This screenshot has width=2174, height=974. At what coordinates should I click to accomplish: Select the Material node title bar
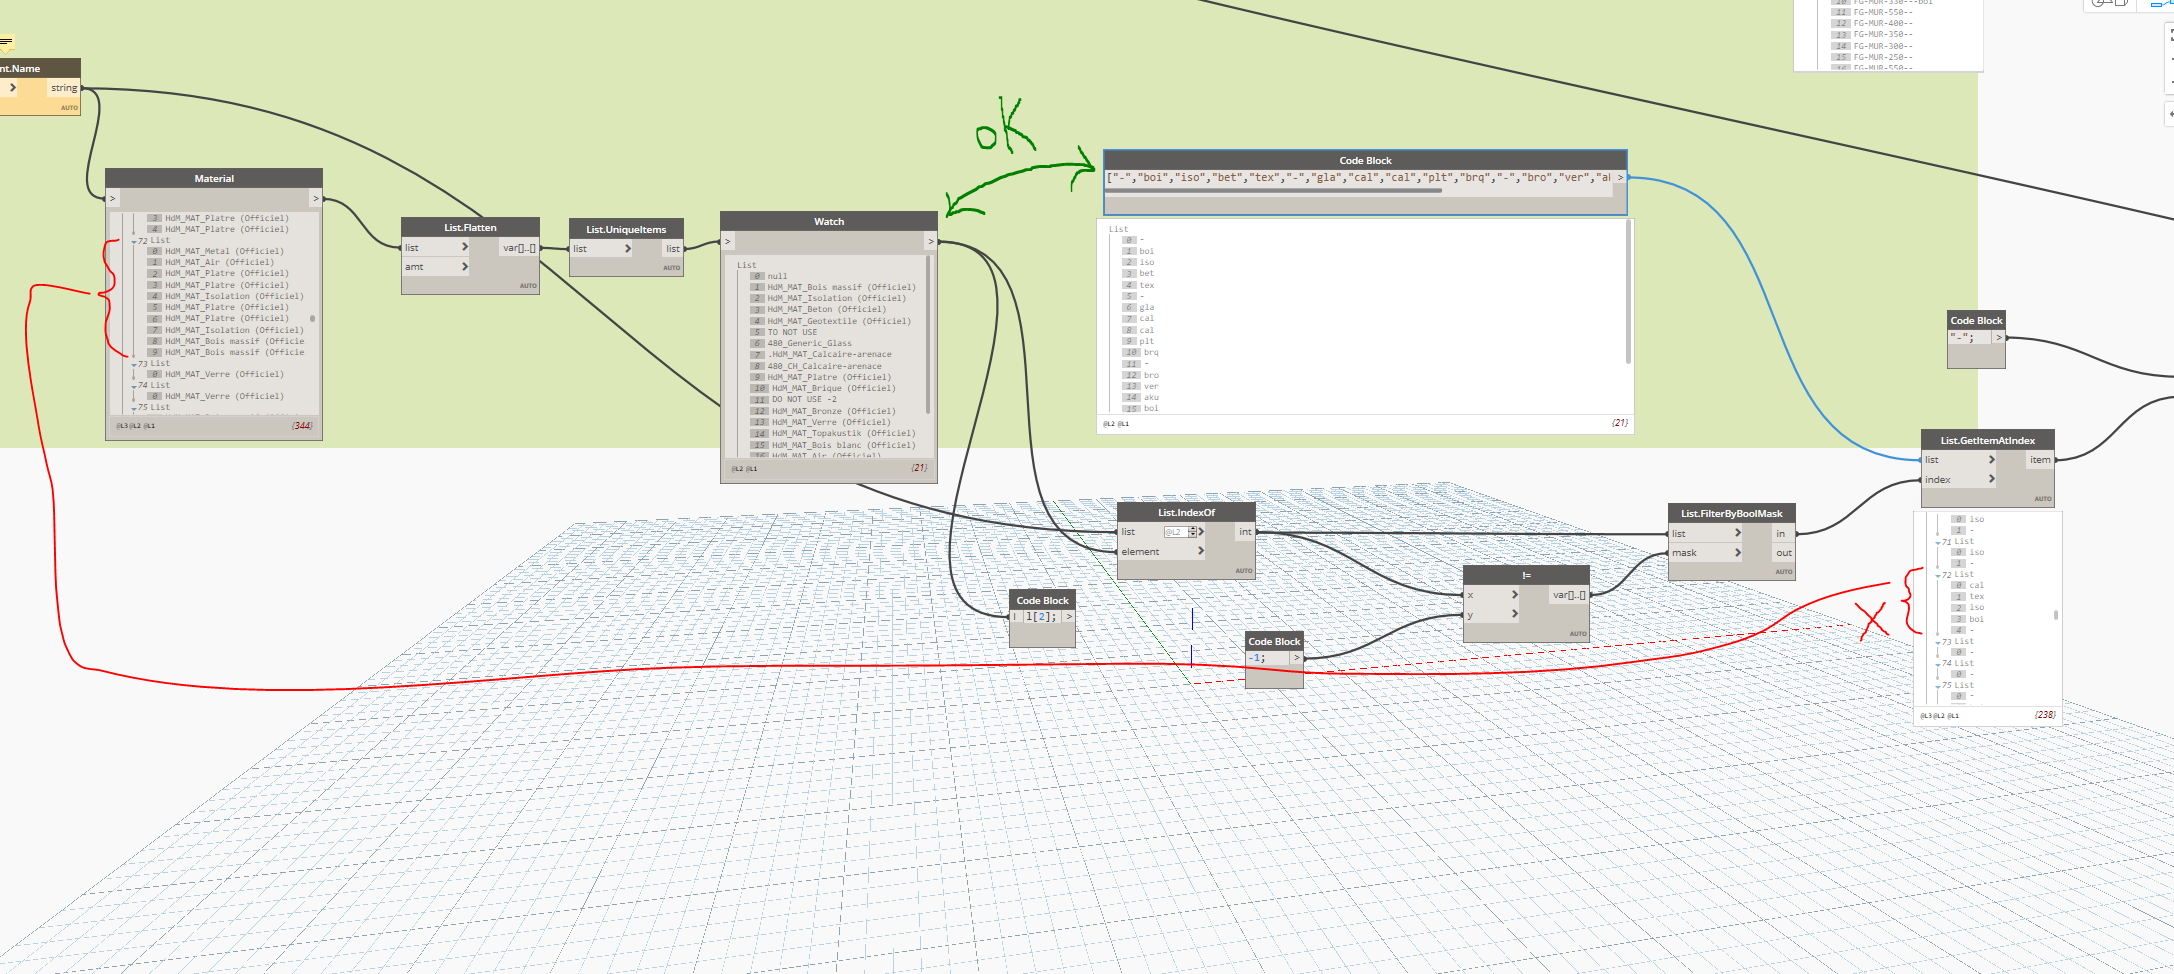pos(214,178)
